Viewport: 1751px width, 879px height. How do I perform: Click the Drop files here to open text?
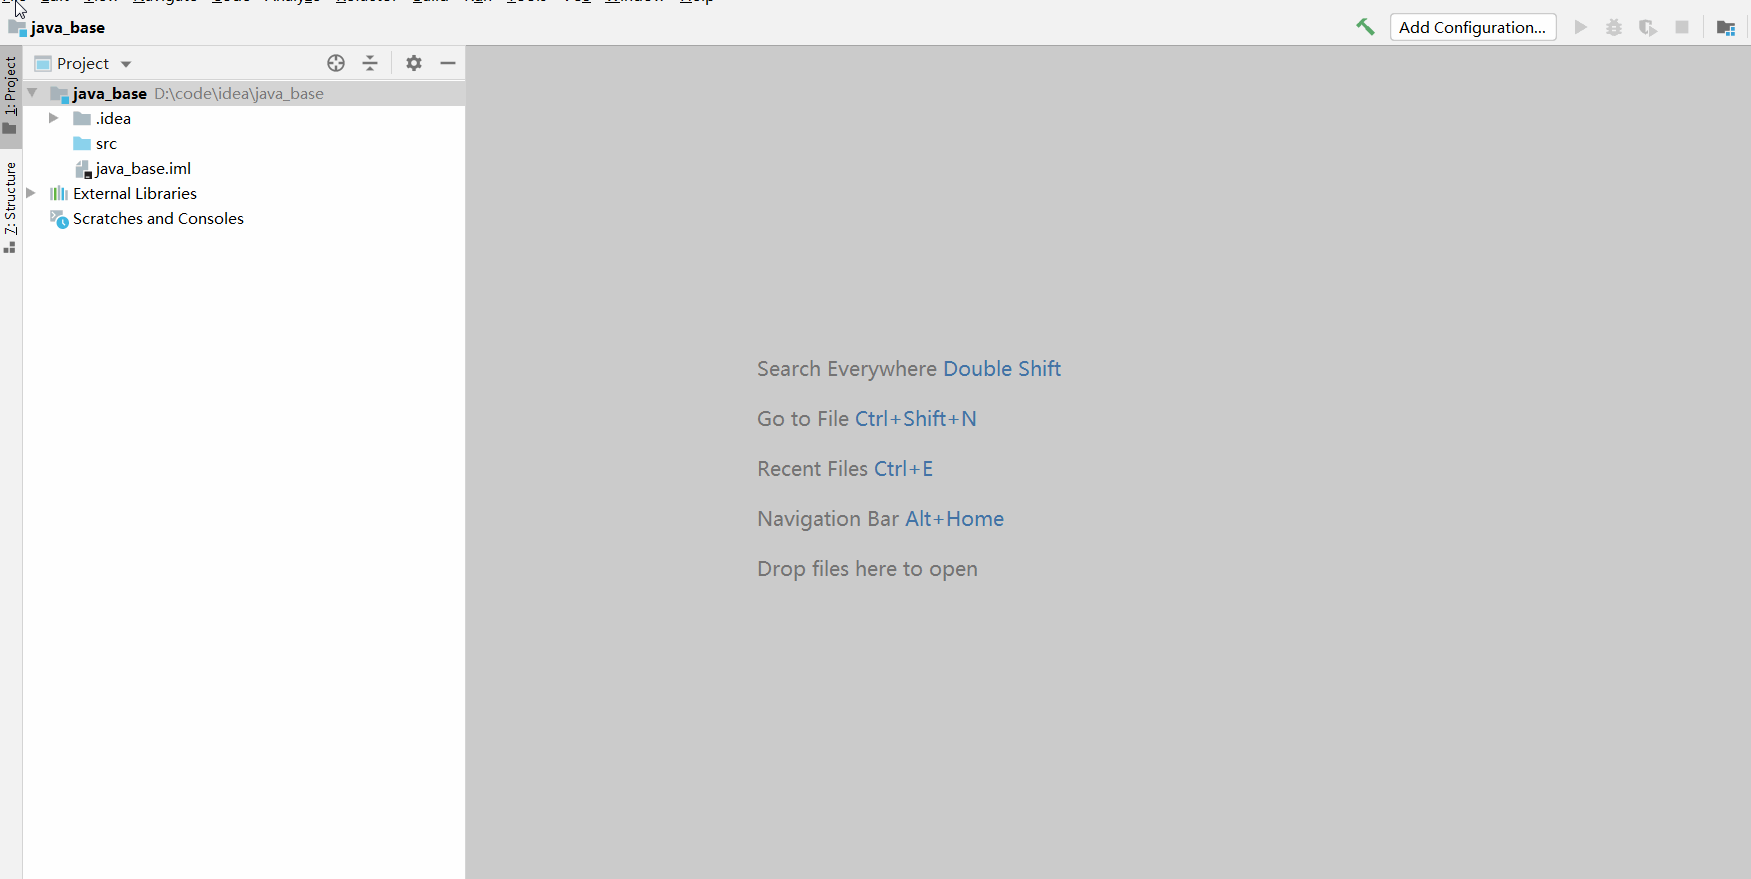867,569
